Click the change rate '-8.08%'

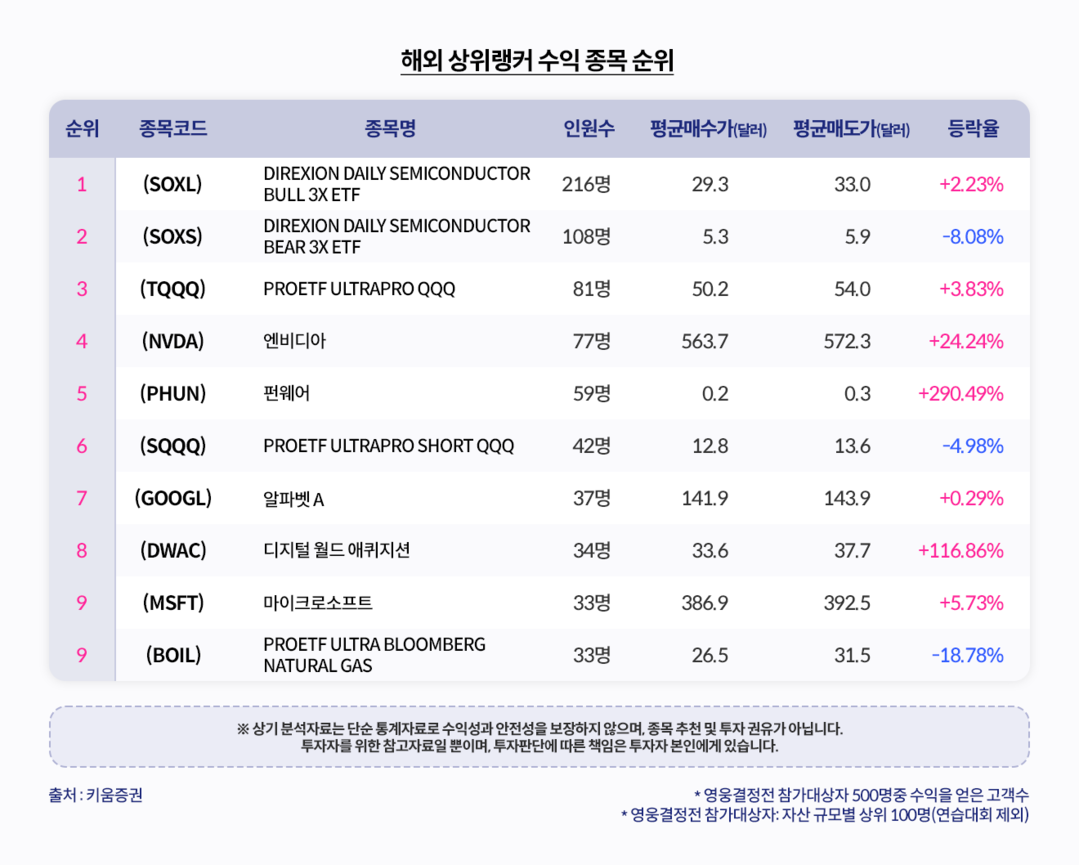point(972,237)
